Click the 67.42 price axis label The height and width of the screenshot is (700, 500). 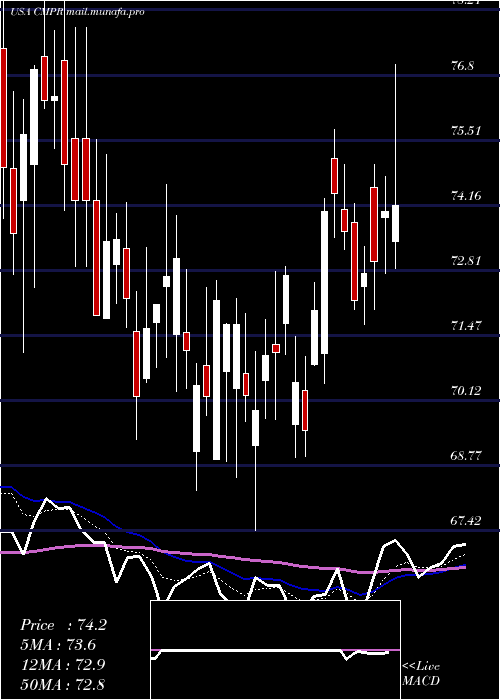point(466,520)
